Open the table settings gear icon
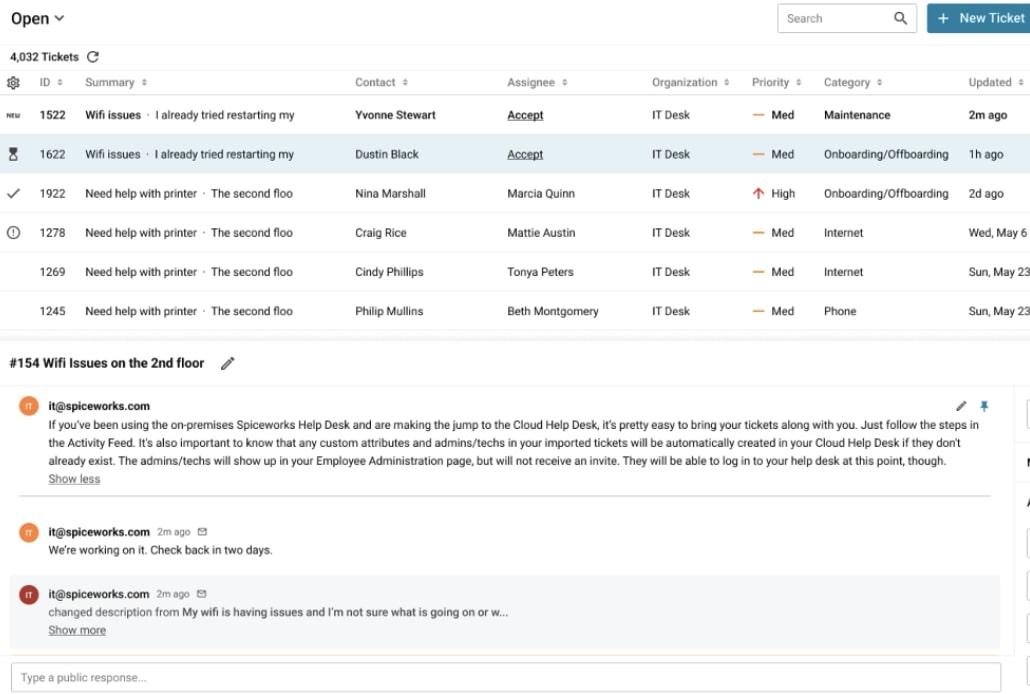This screenshot has width=1030, height=694. pyautogui.click(x=13, y=83)
